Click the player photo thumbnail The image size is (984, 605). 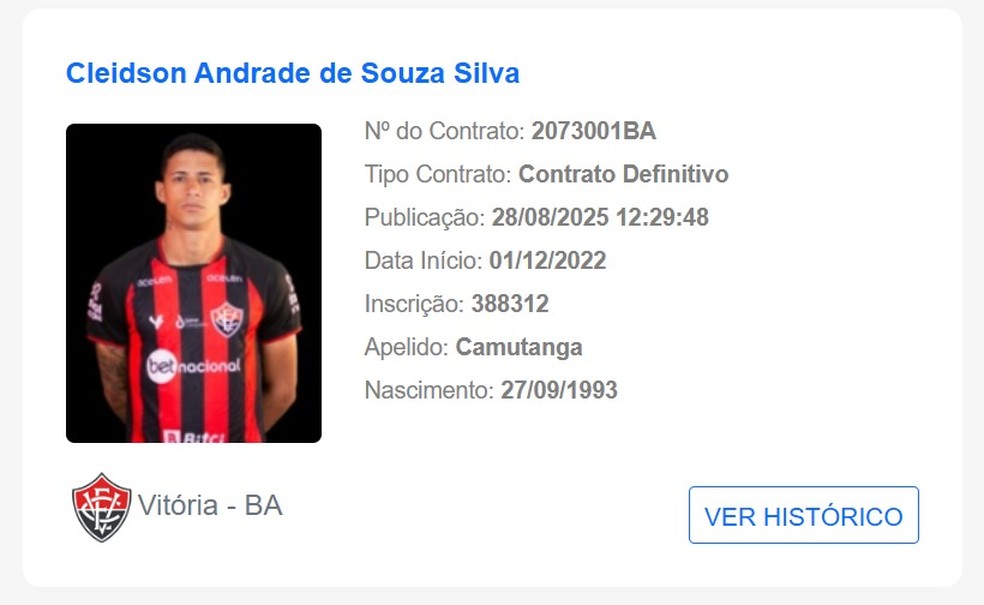pyautogui.click(x=194, y=283)
